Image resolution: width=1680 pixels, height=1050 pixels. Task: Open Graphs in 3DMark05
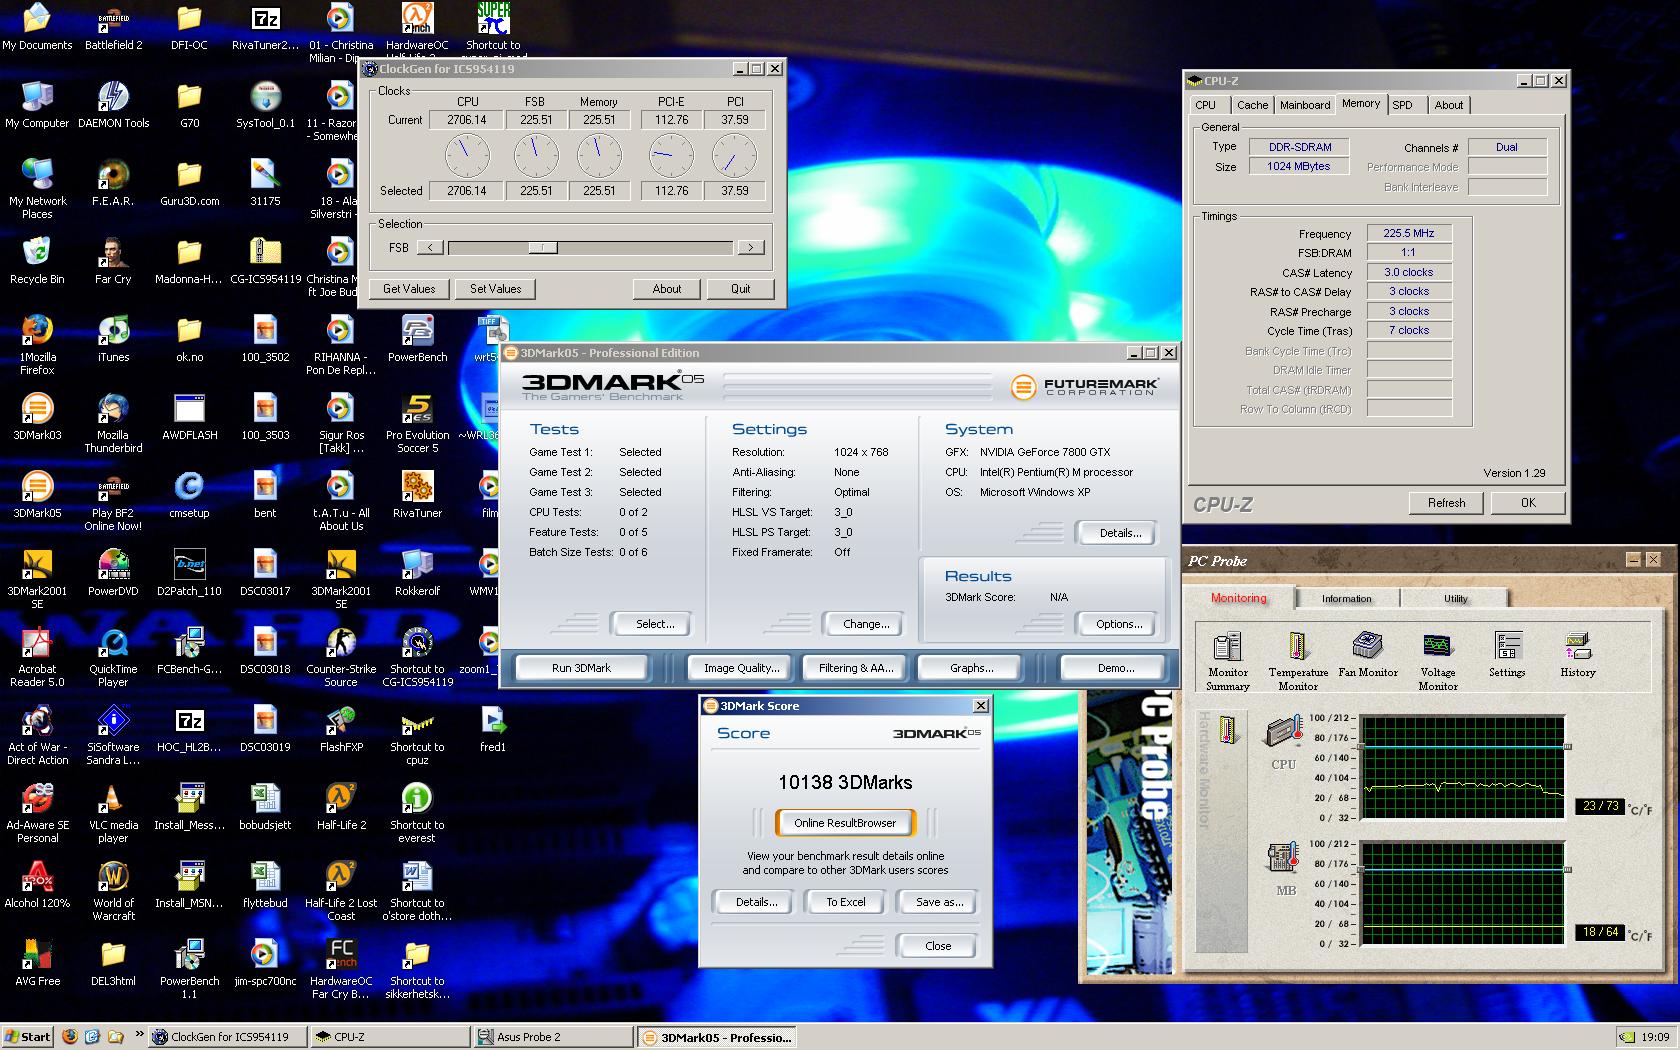(971, 668)
